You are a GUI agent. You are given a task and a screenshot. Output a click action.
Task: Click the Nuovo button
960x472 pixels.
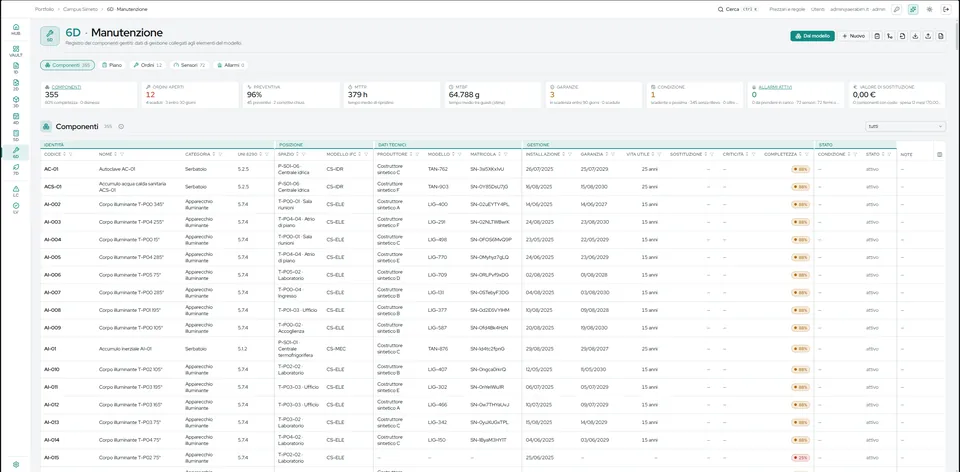point(853,36)
